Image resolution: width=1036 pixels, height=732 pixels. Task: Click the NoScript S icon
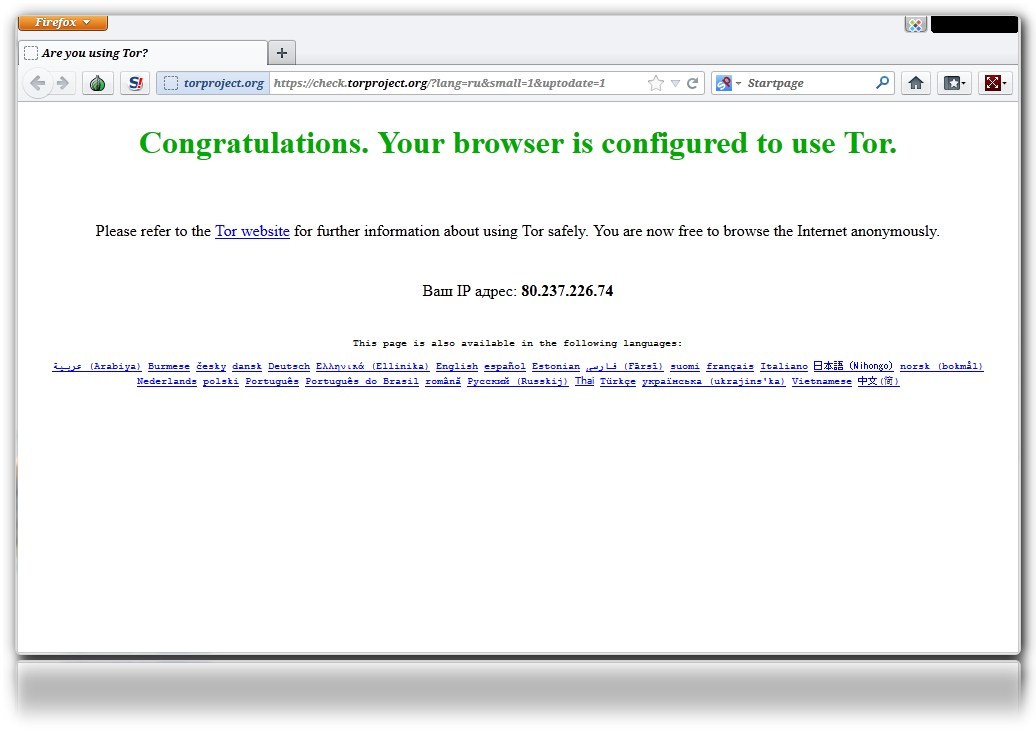coord(135,83)
